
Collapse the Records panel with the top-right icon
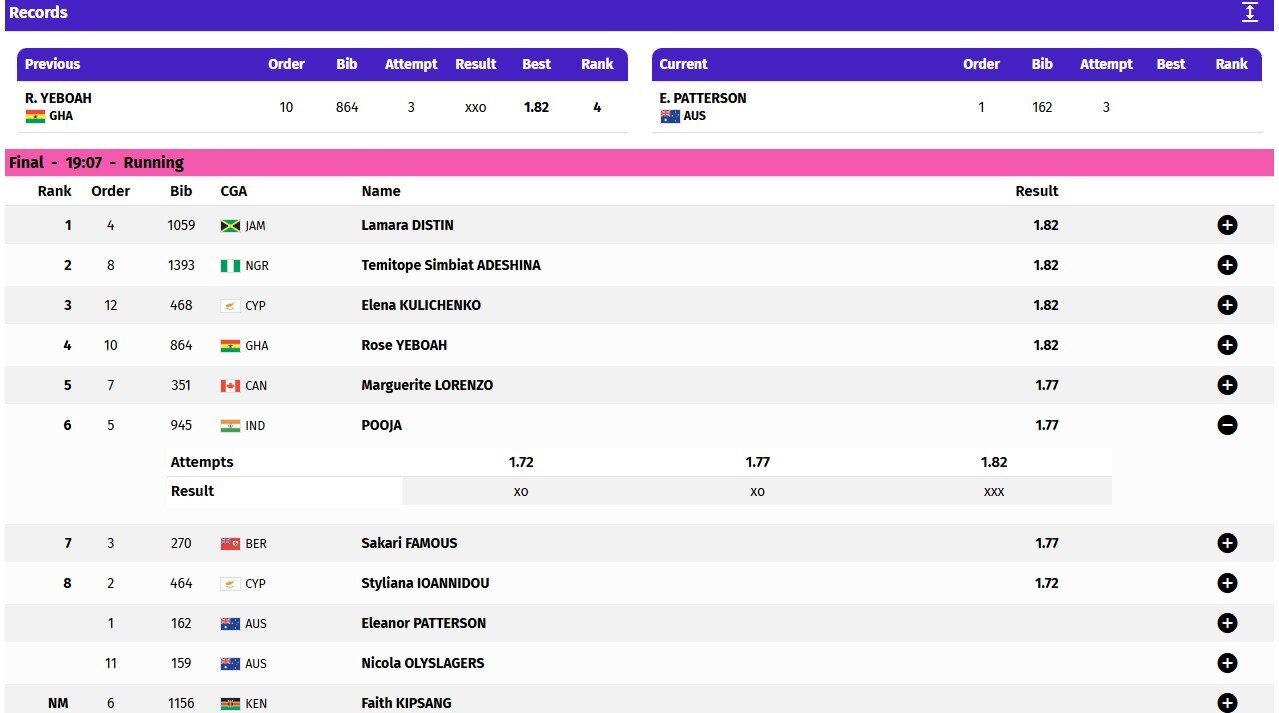(1249, 12)
